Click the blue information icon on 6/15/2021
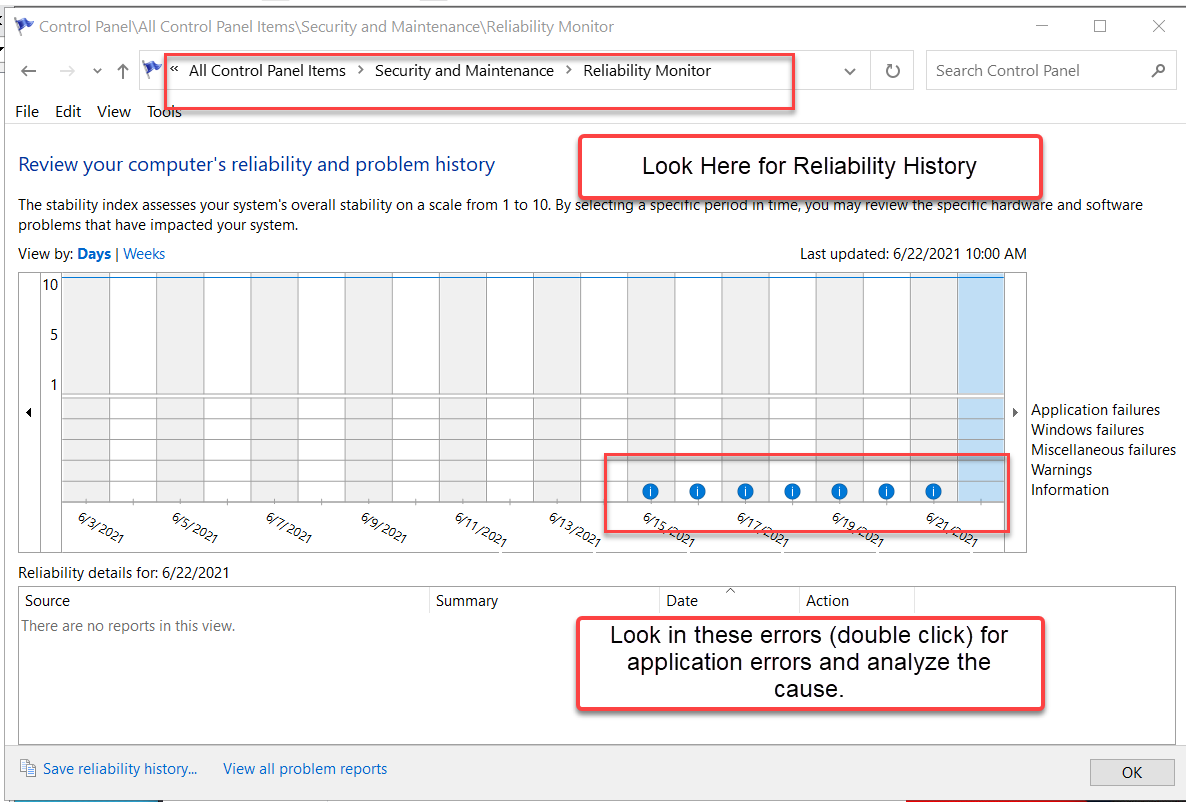The width and height of the screenshot is (1186, 802). click(x=650, y=491)
